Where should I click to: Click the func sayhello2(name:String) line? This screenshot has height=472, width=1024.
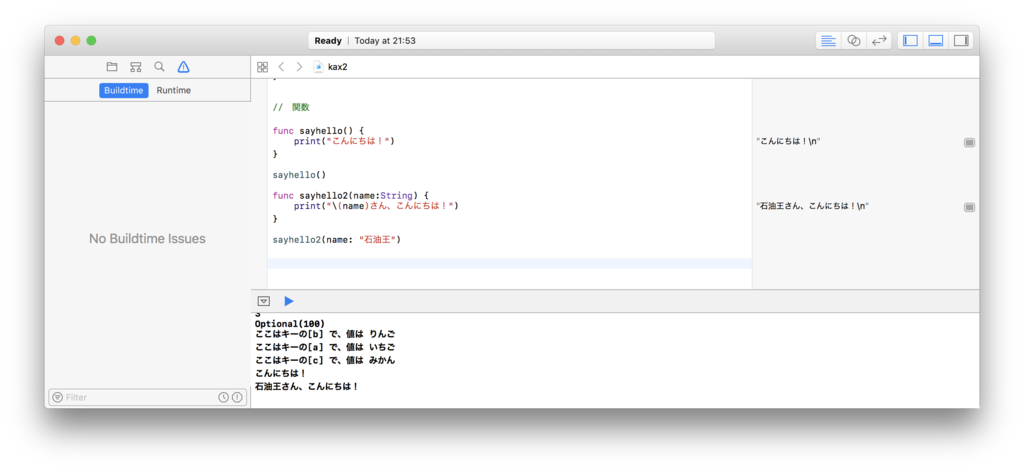pyautogui.click(x=351, y=196)
